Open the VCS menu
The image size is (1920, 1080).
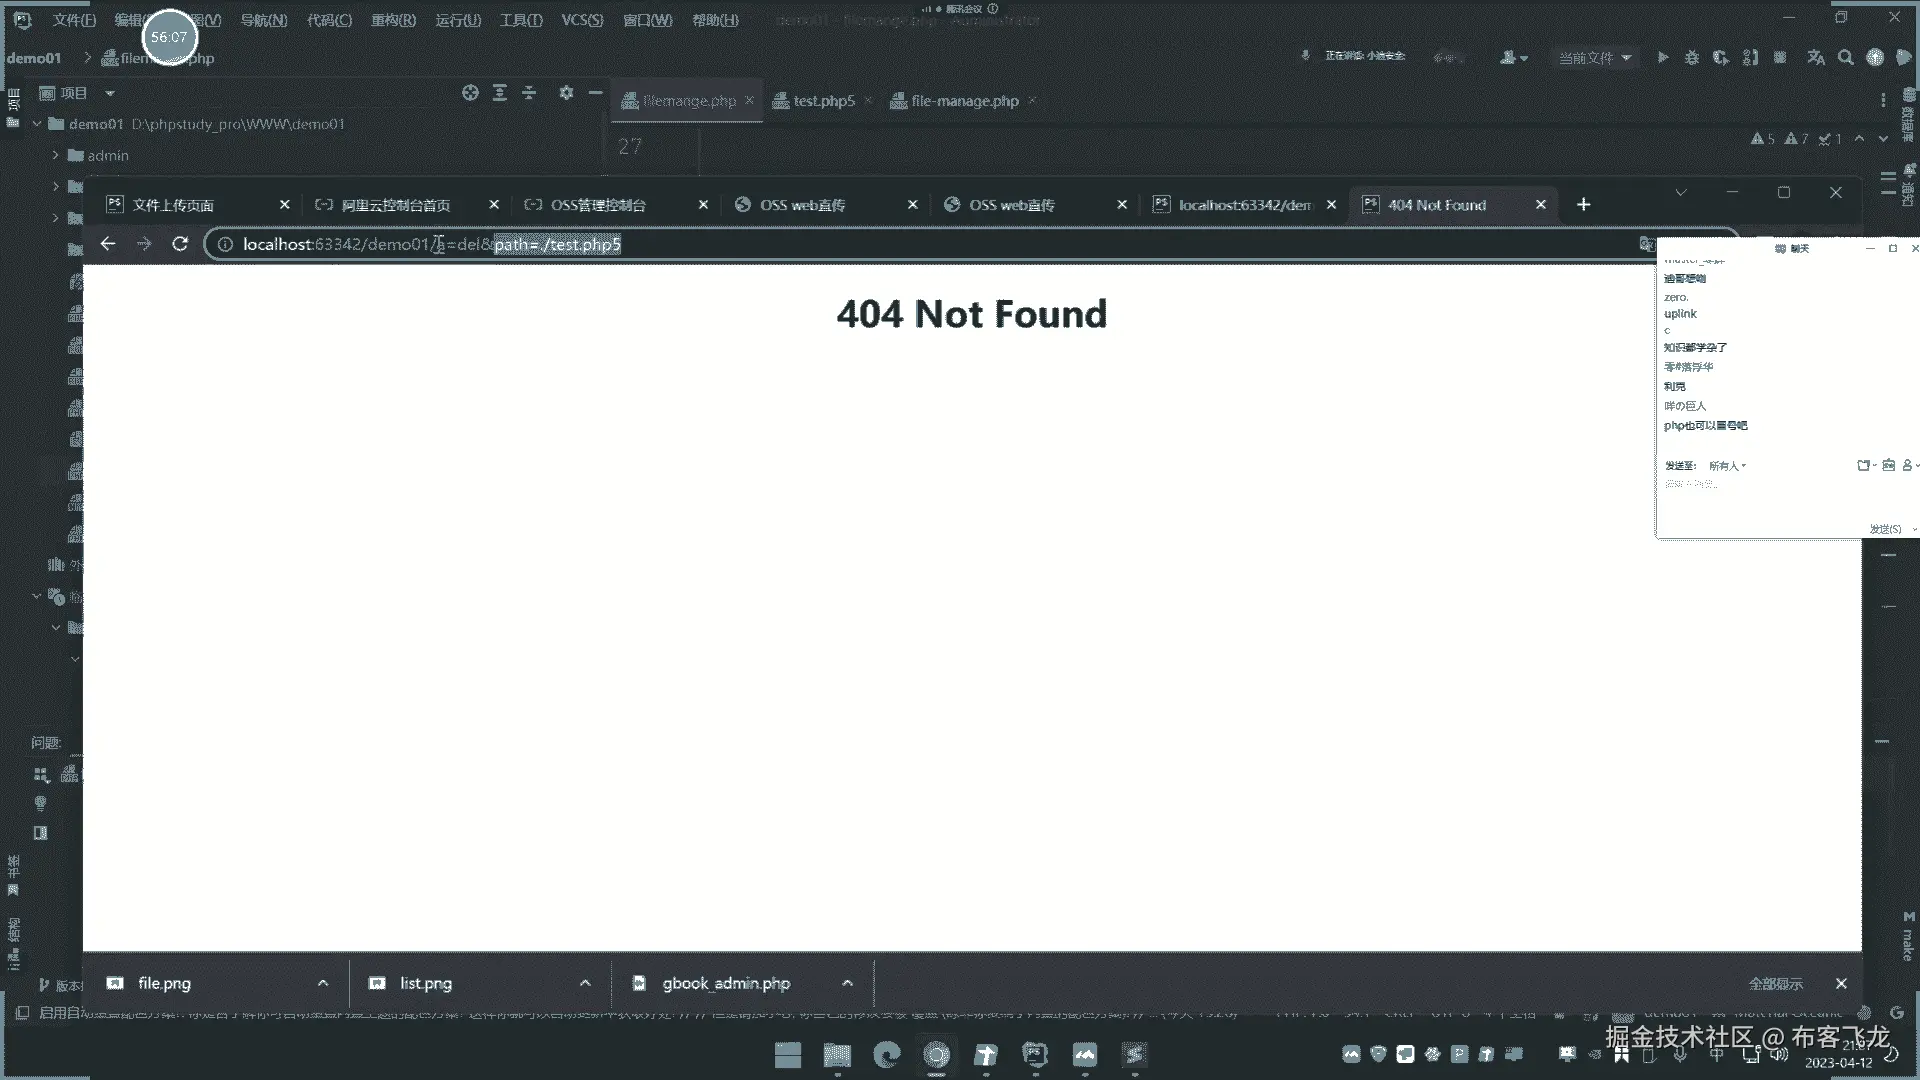581,20
